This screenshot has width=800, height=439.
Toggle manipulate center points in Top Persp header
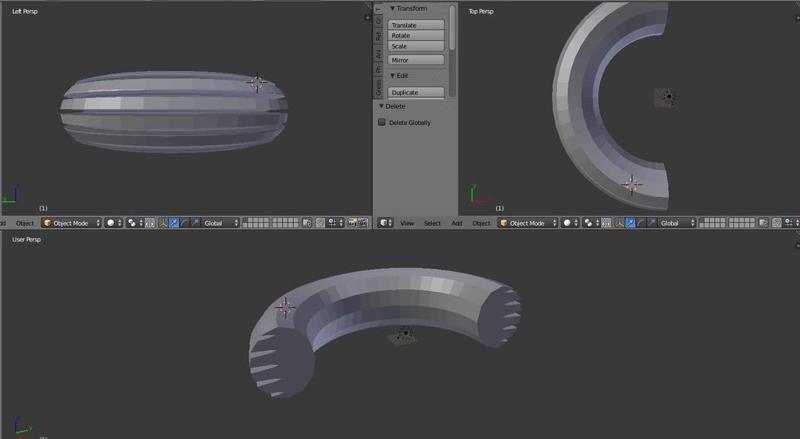pyautogui.click(x=606, y=223)
